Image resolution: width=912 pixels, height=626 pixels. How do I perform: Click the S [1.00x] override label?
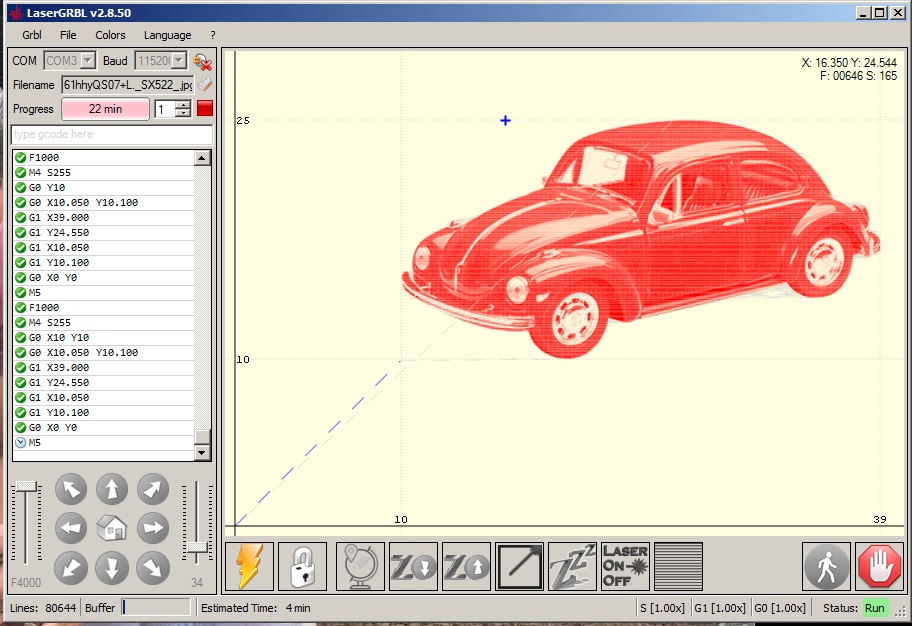point(662,608)
